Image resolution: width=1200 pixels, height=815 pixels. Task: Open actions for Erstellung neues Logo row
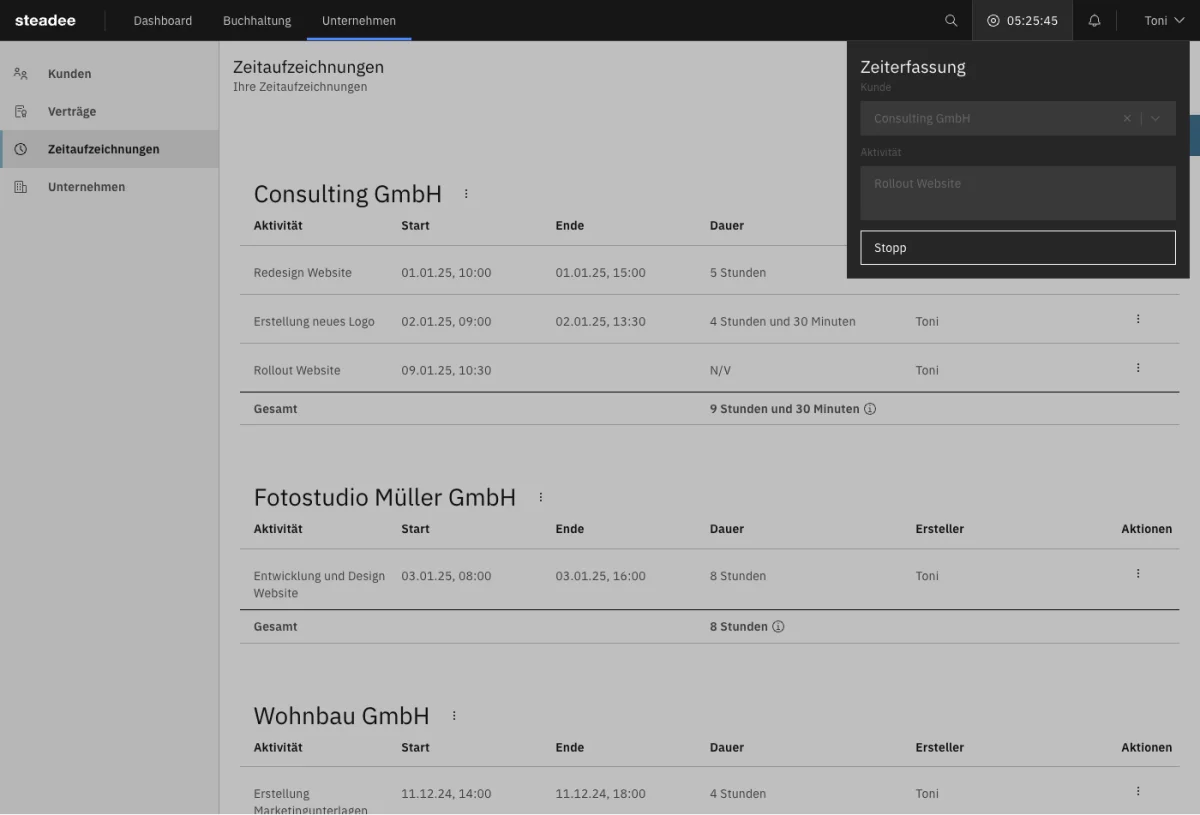1138,319
